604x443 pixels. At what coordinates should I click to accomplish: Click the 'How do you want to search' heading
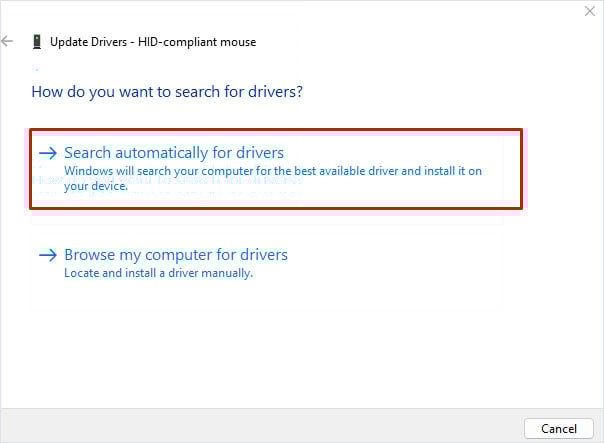tap(167, 91)
